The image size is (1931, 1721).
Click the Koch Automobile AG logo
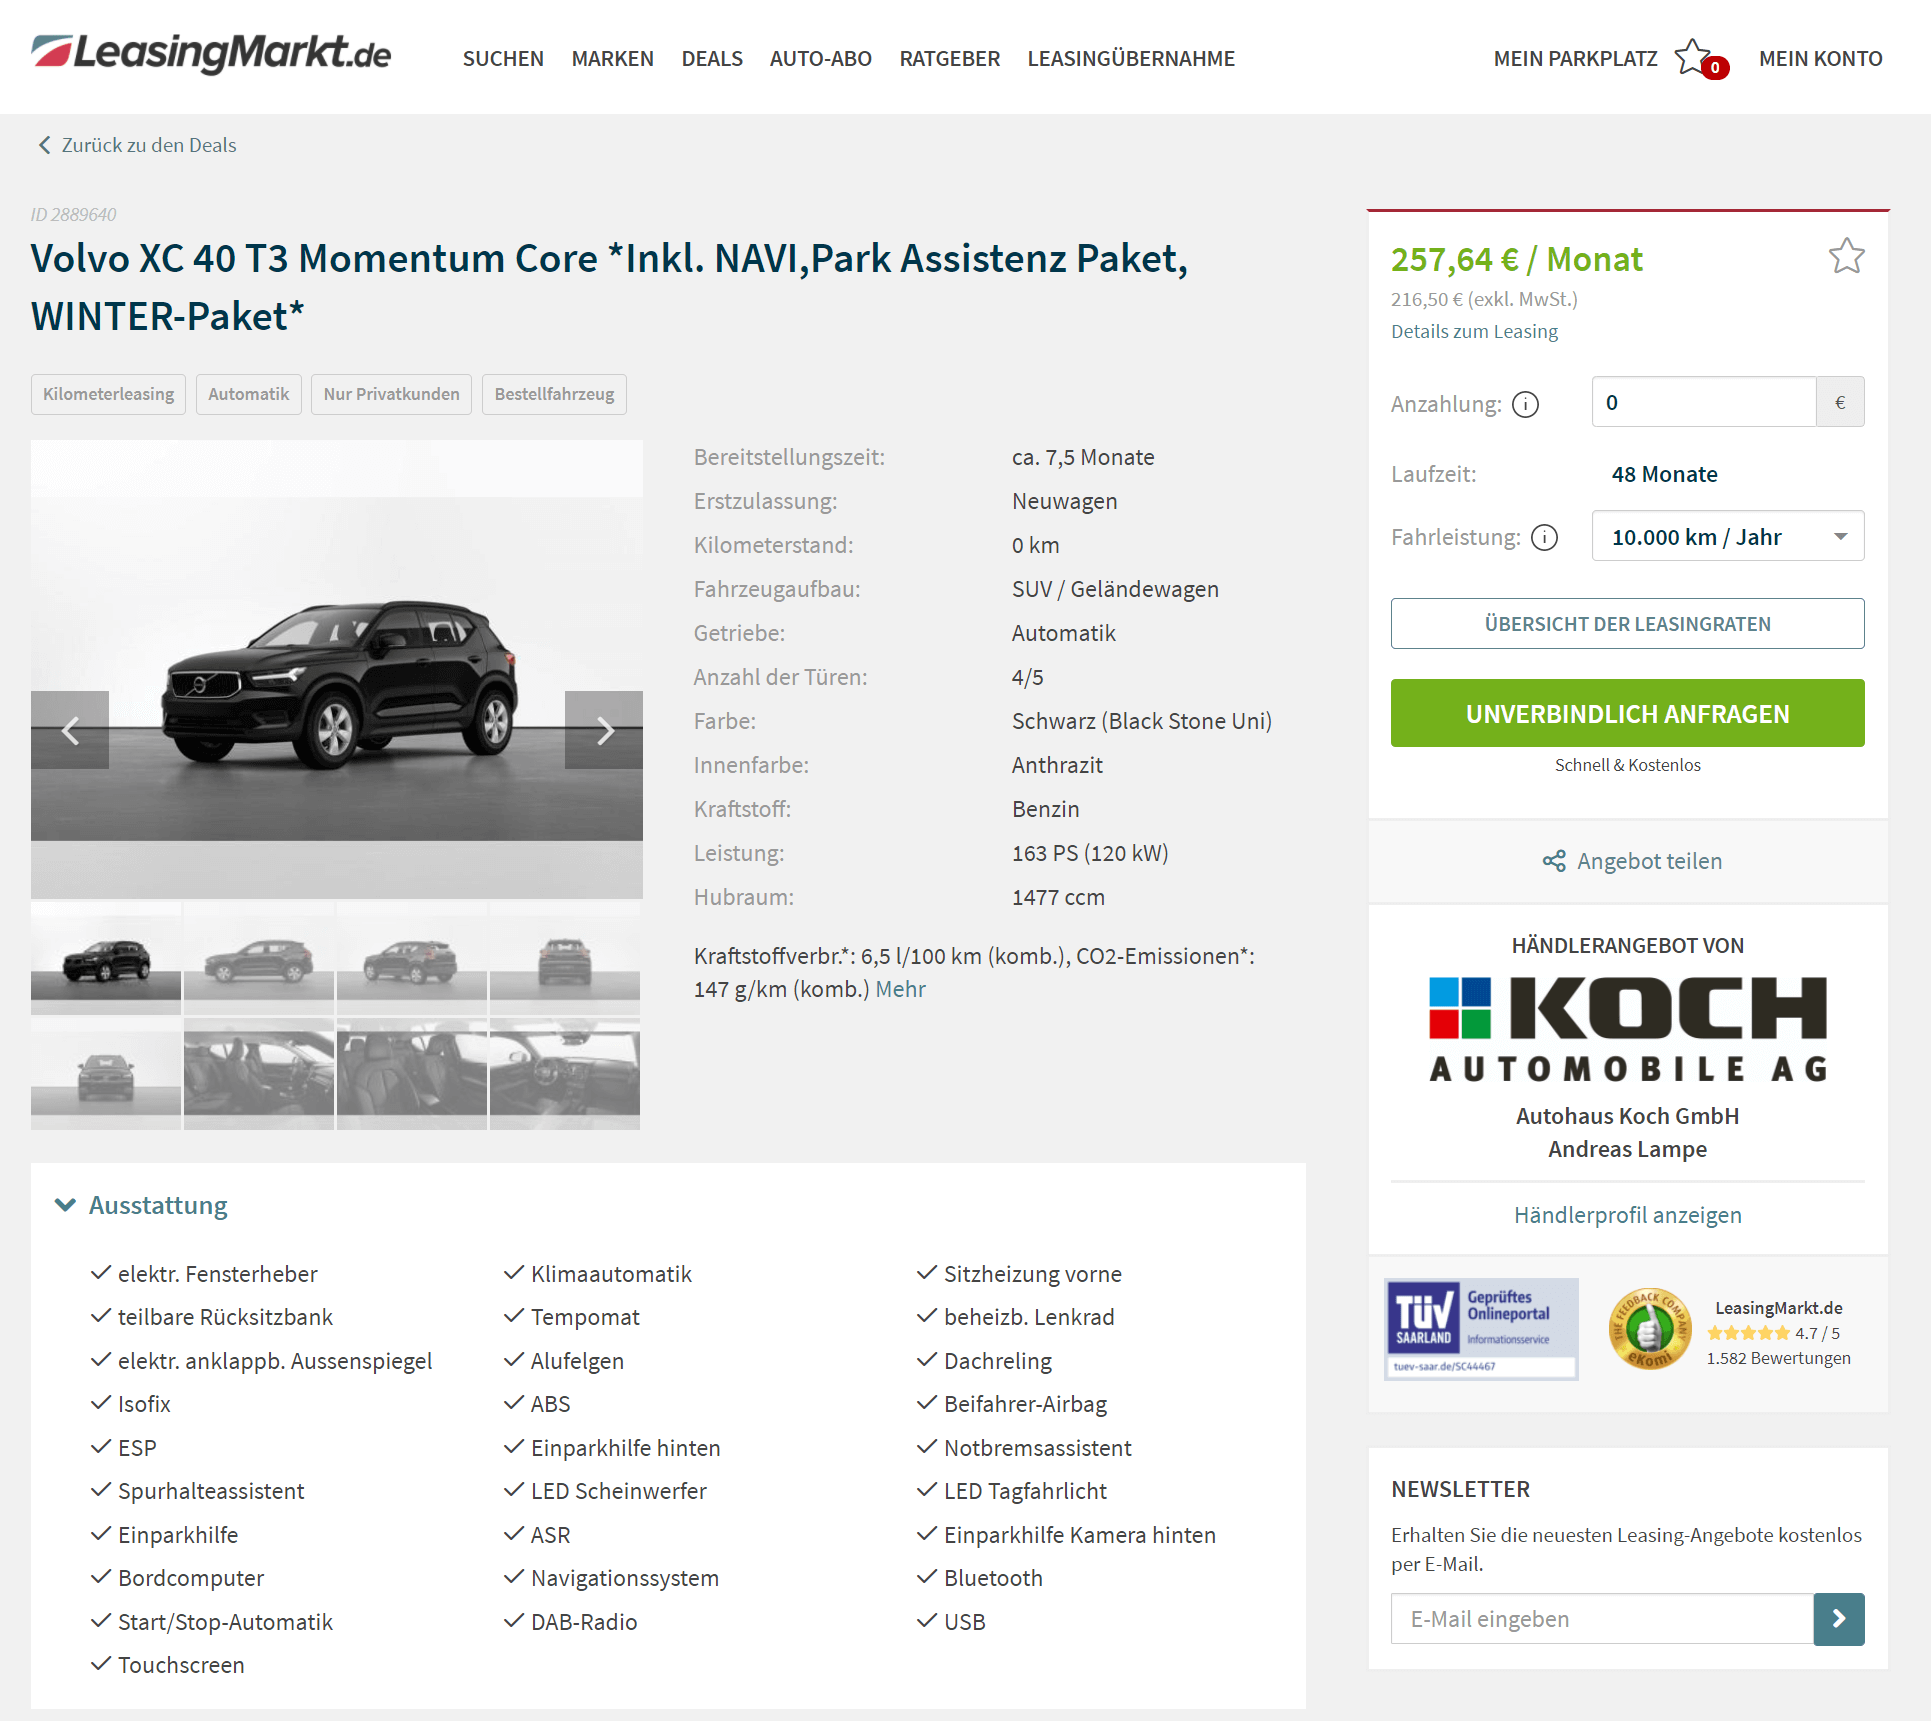[1627, 1028]
